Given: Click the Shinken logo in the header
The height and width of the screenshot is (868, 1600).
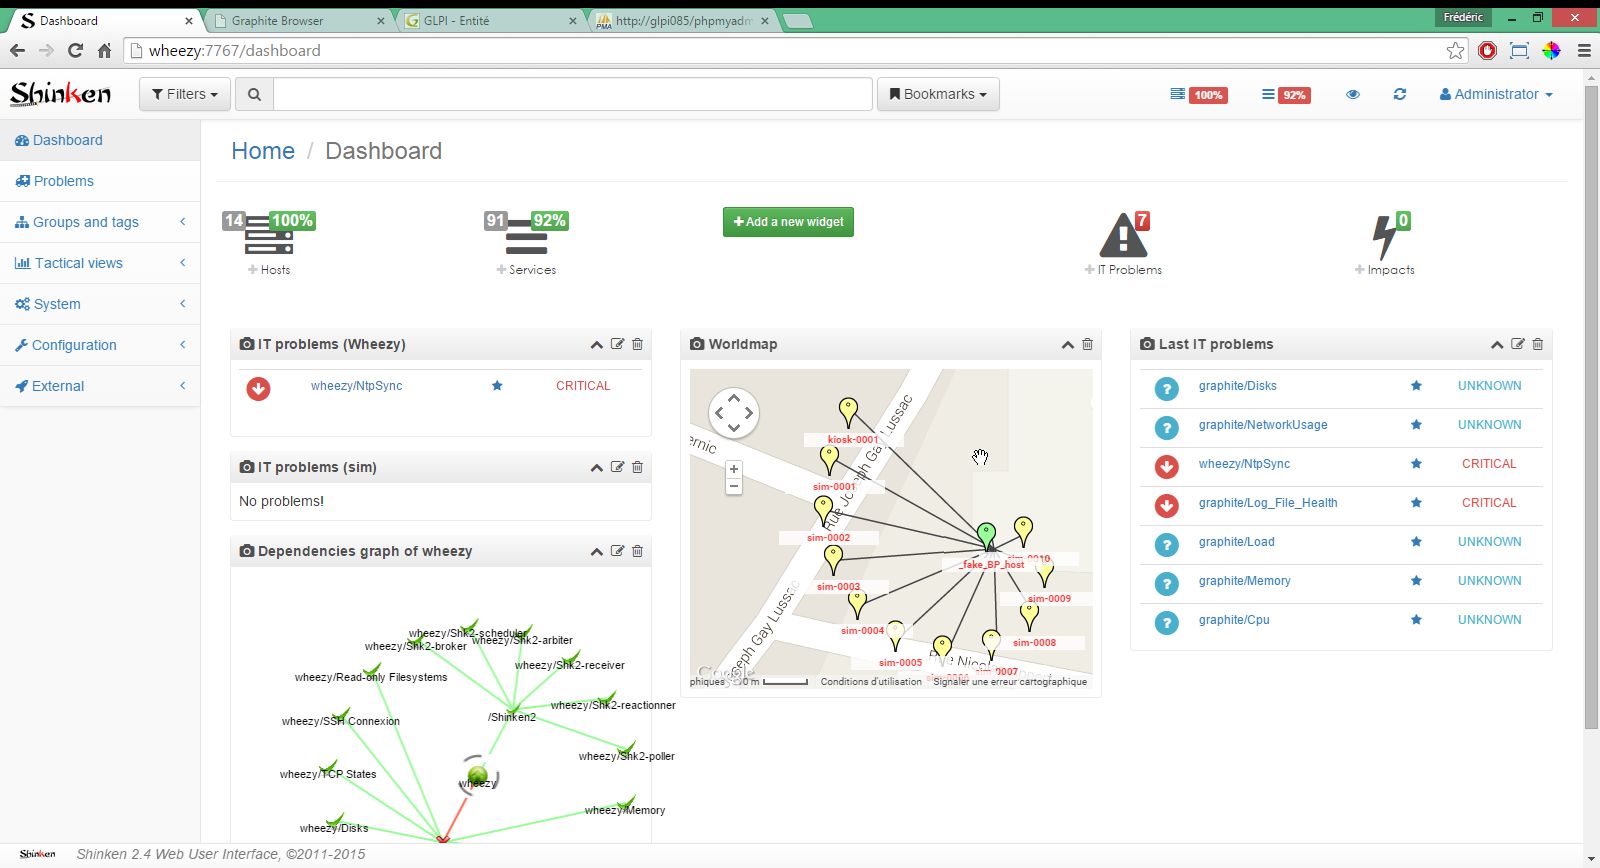Looking at the screenshot, I should 60,94.
